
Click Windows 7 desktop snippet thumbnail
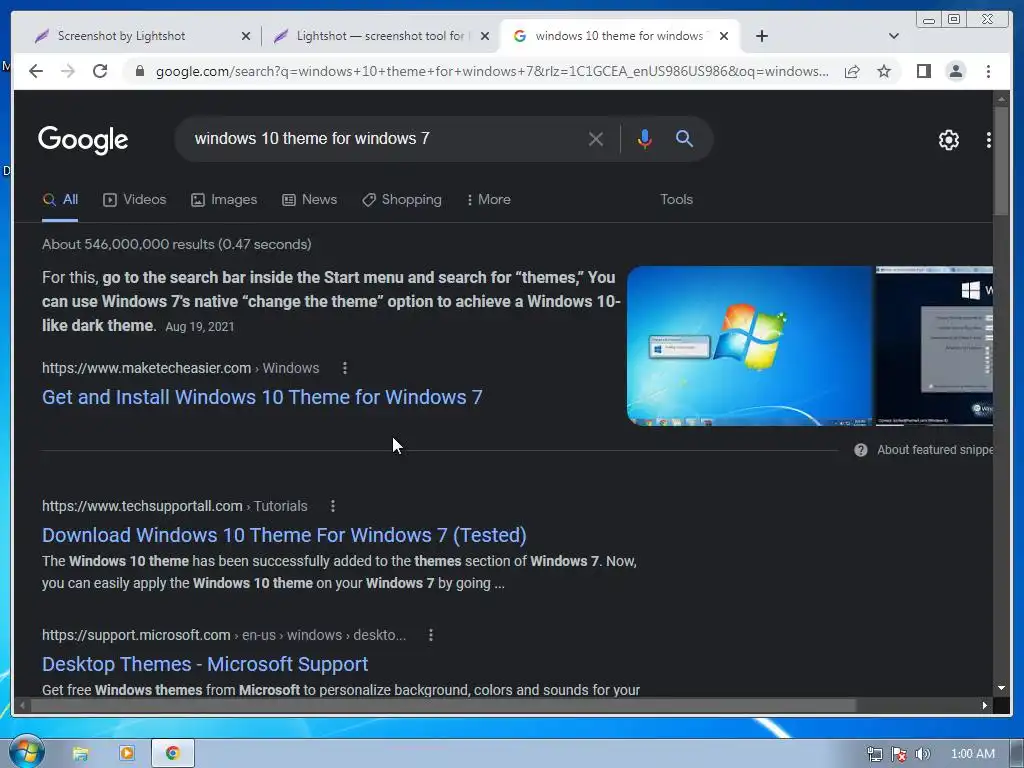750,345
